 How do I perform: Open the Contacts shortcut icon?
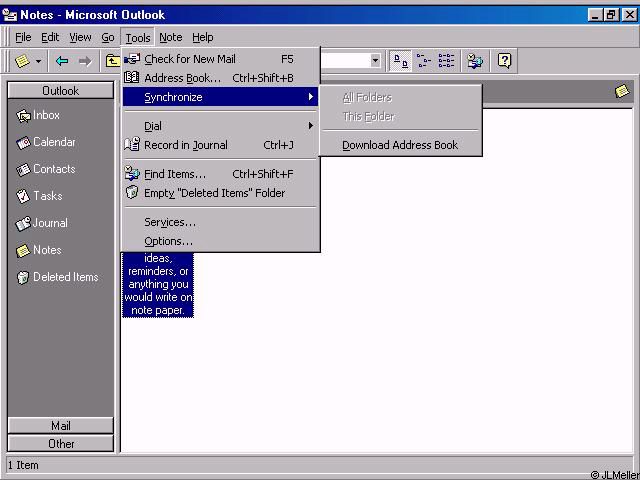pos(23,170)
